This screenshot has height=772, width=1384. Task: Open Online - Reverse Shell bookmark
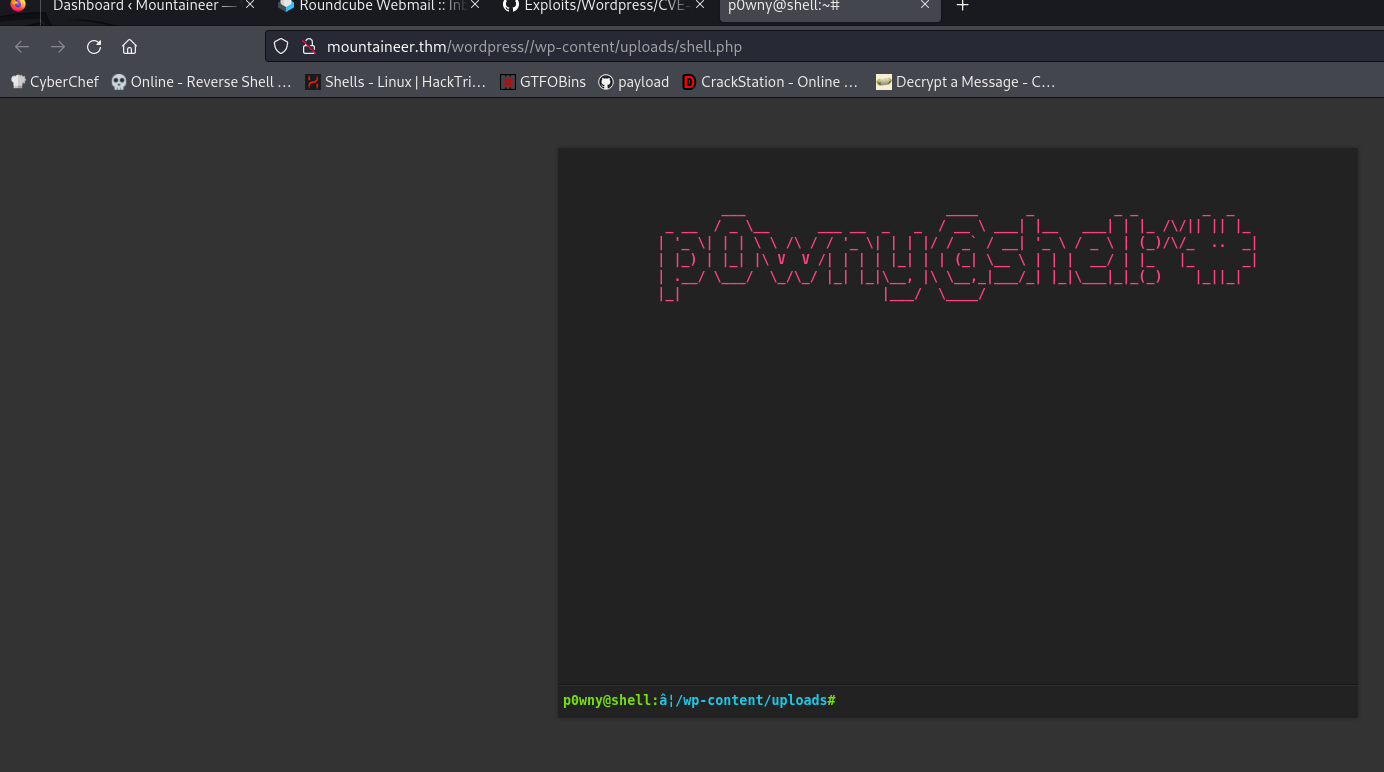(201, 82)
